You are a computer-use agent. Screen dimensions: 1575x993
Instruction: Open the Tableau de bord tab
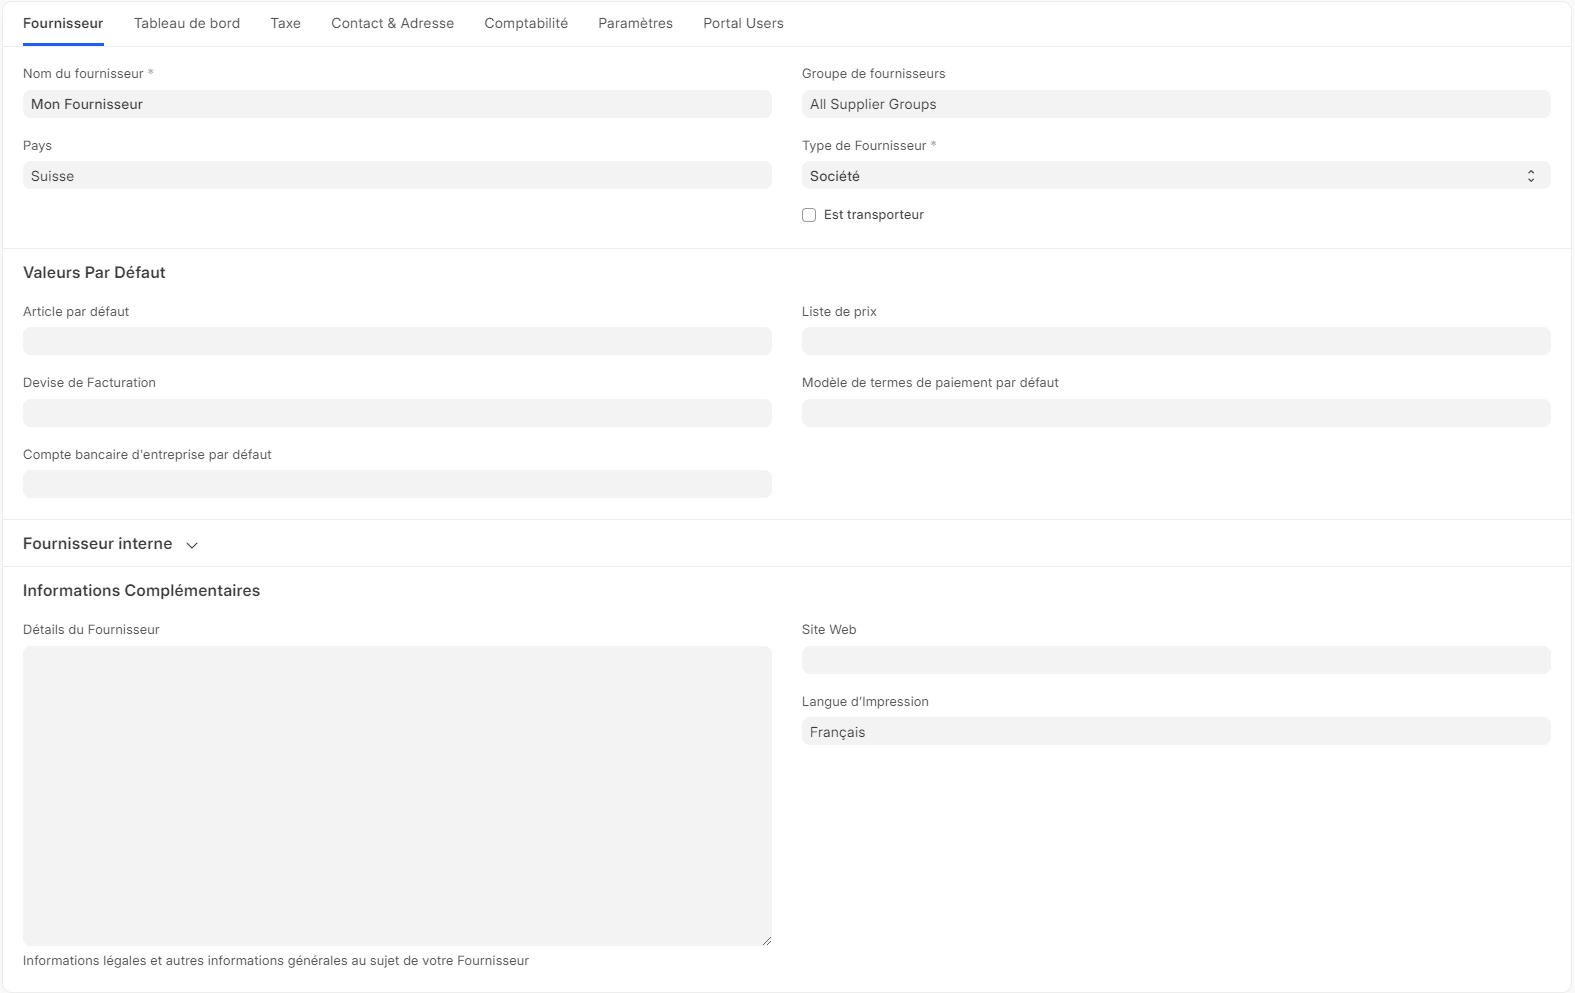(x=187, y=23)
